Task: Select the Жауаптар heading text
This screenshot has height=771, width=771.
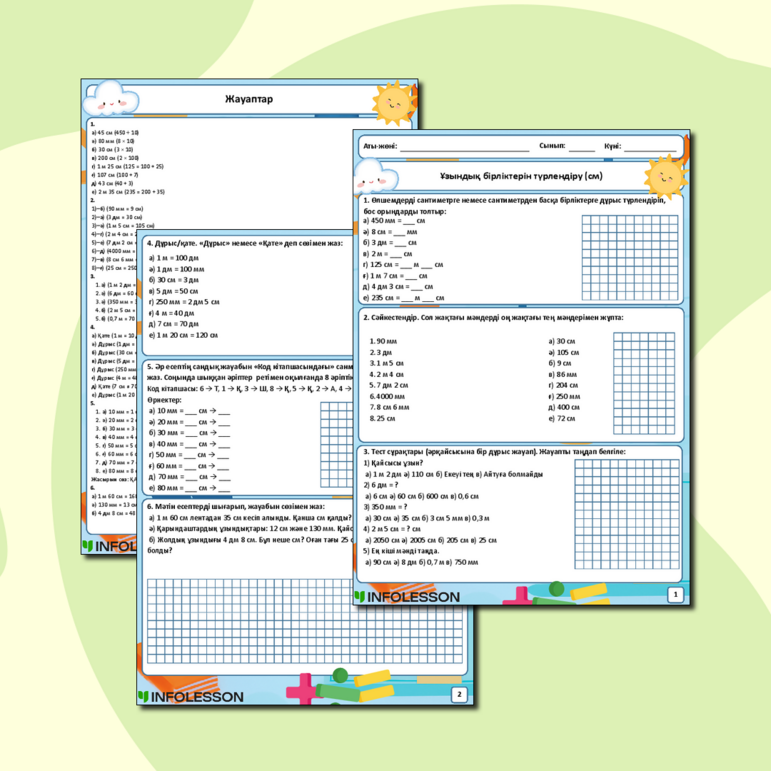Action: (250, 100)
